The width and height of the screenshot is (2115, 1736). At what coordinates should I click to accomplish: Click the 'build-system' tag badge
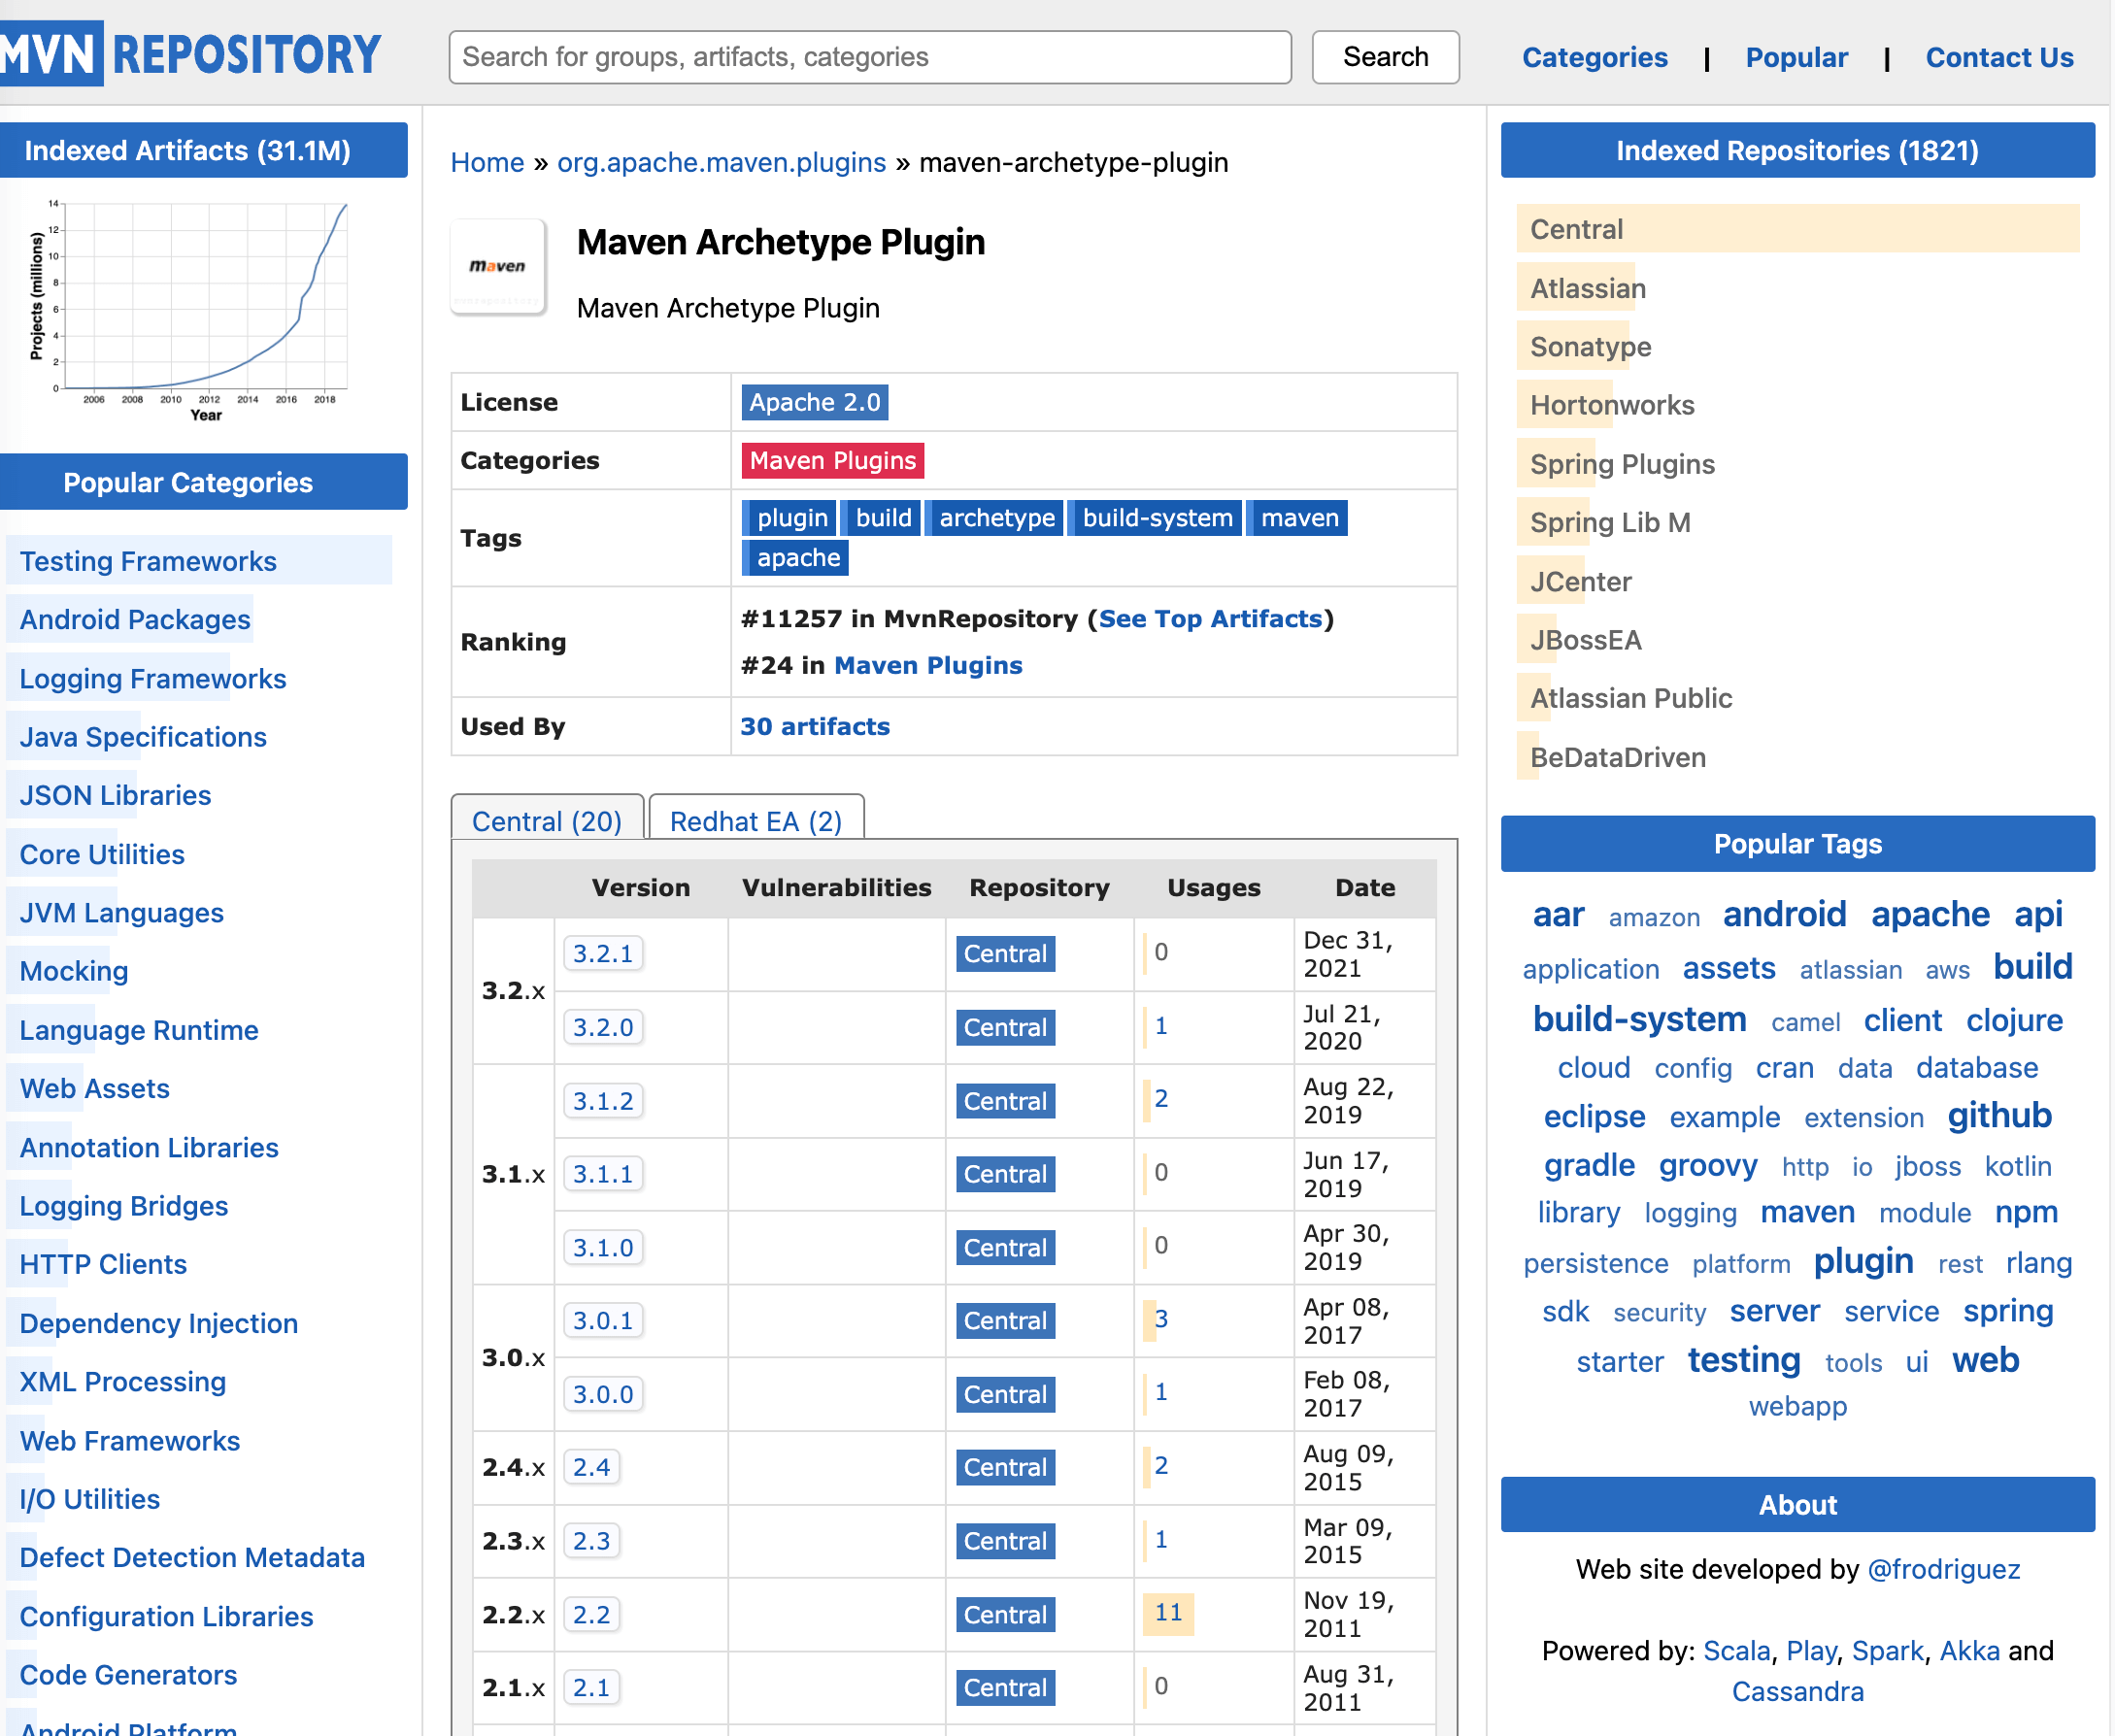[x=1156, y=517]
